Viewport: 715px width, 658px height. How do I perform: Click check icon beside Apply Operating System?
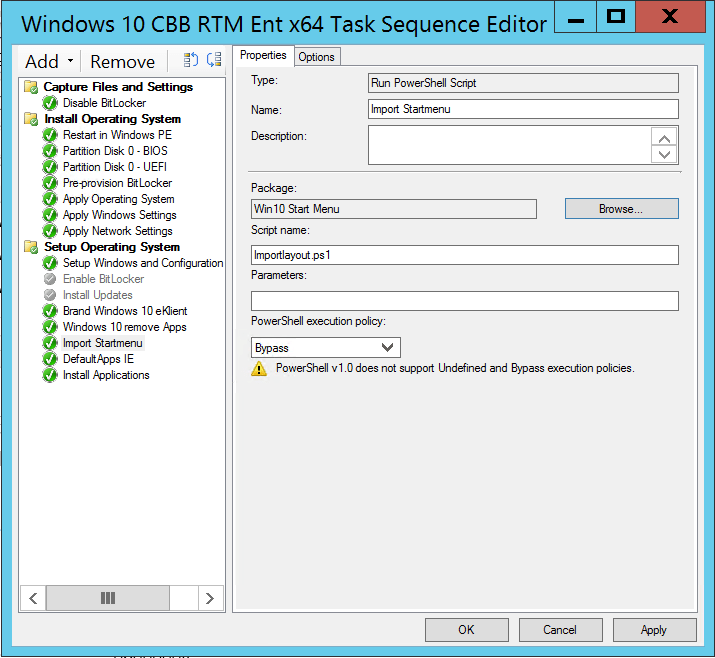[x=50, y=199]
